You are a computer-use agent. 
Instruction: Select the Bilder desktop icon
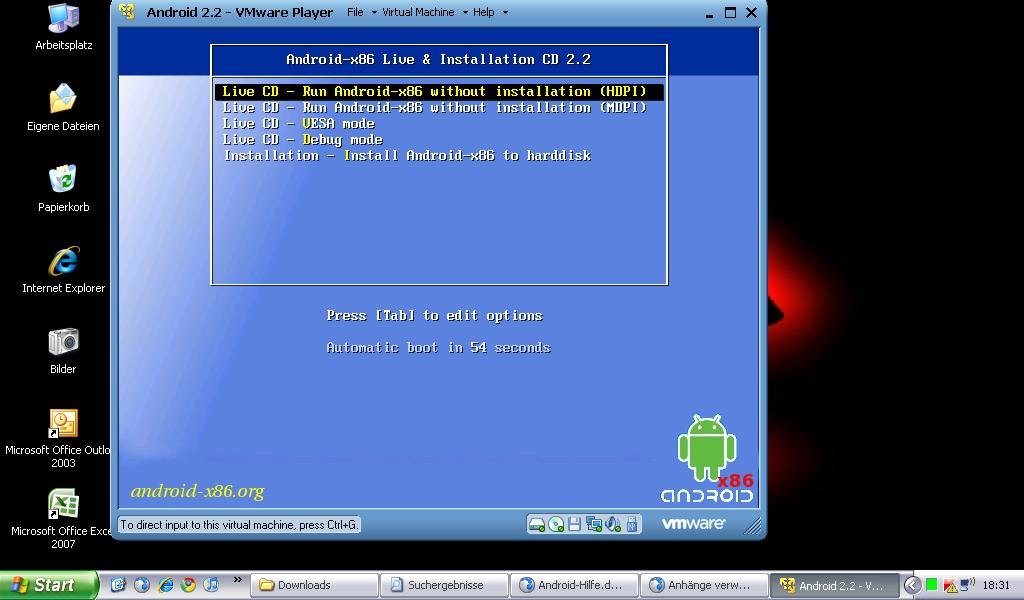point(63,351)
